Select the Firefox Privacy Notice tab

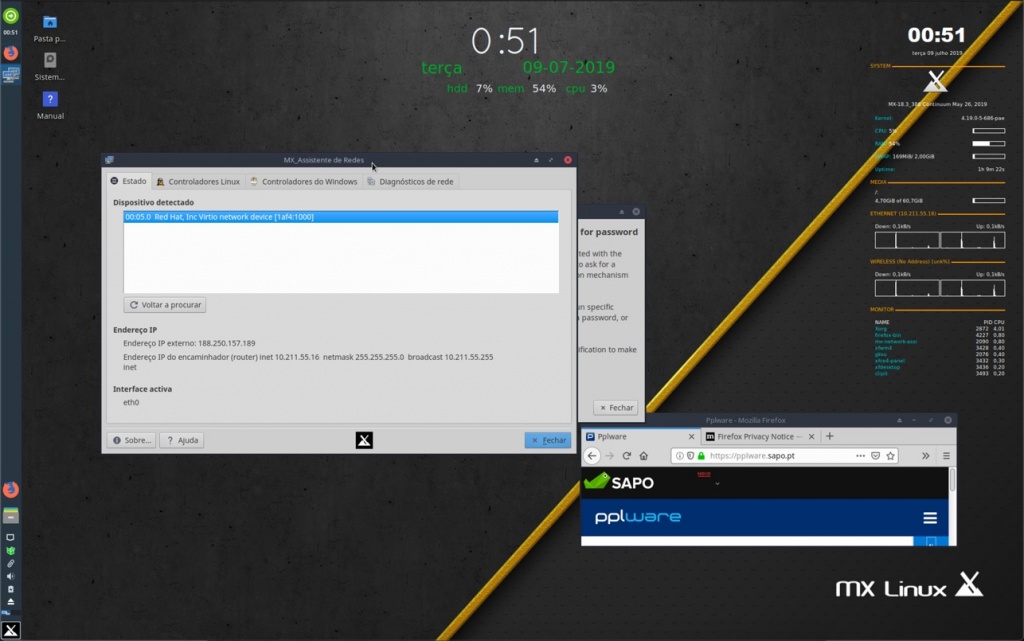tap(757, 436)
